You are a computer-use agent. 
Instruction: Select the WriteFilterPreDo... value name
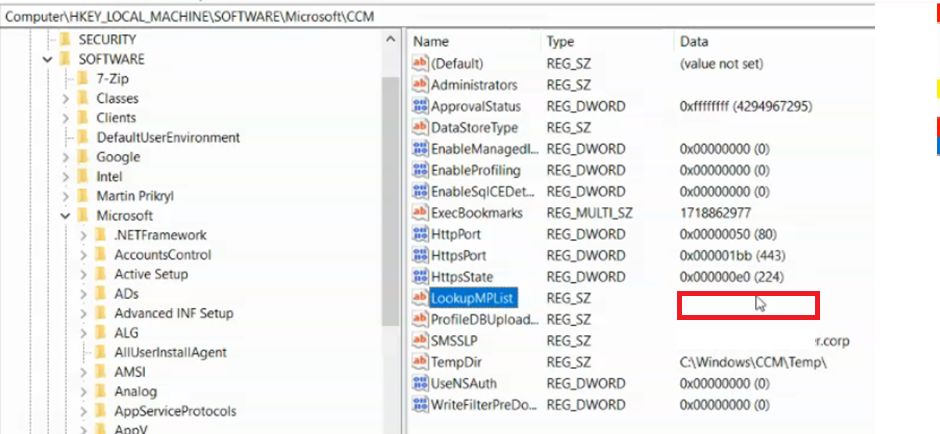(x=486, y=405)
